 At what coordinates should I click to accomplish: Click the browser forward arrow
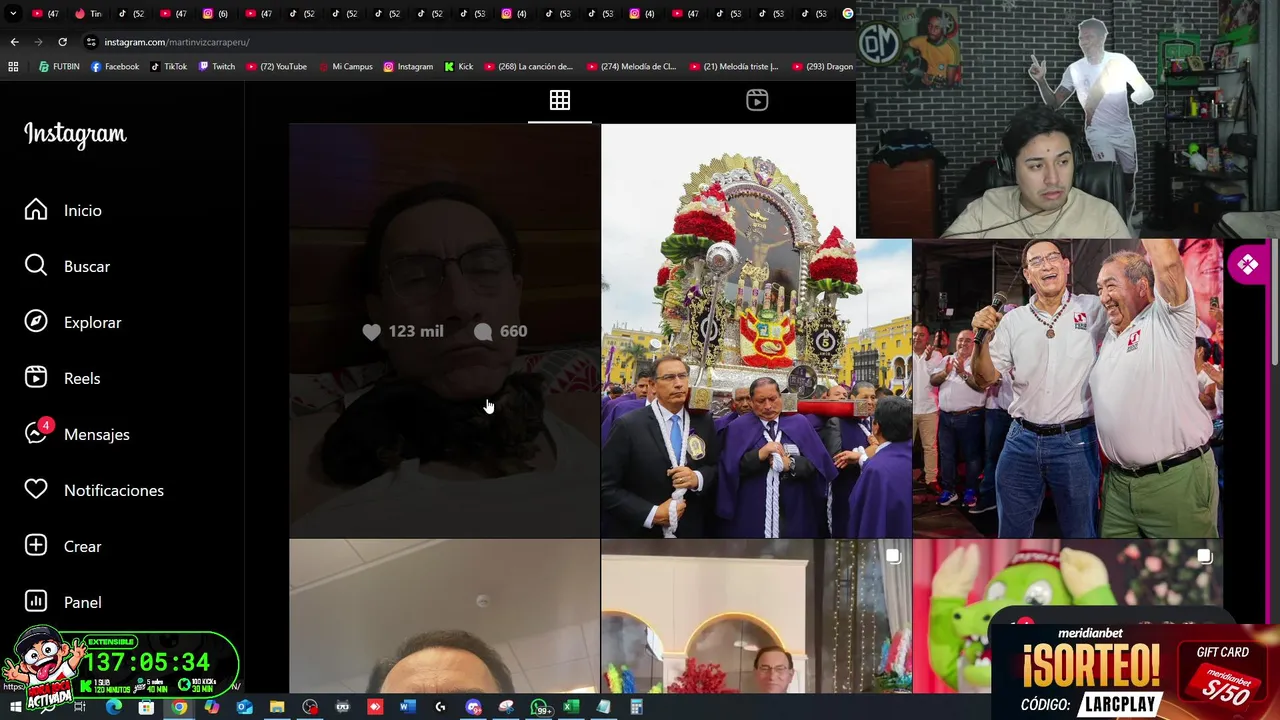pos(38,42)
